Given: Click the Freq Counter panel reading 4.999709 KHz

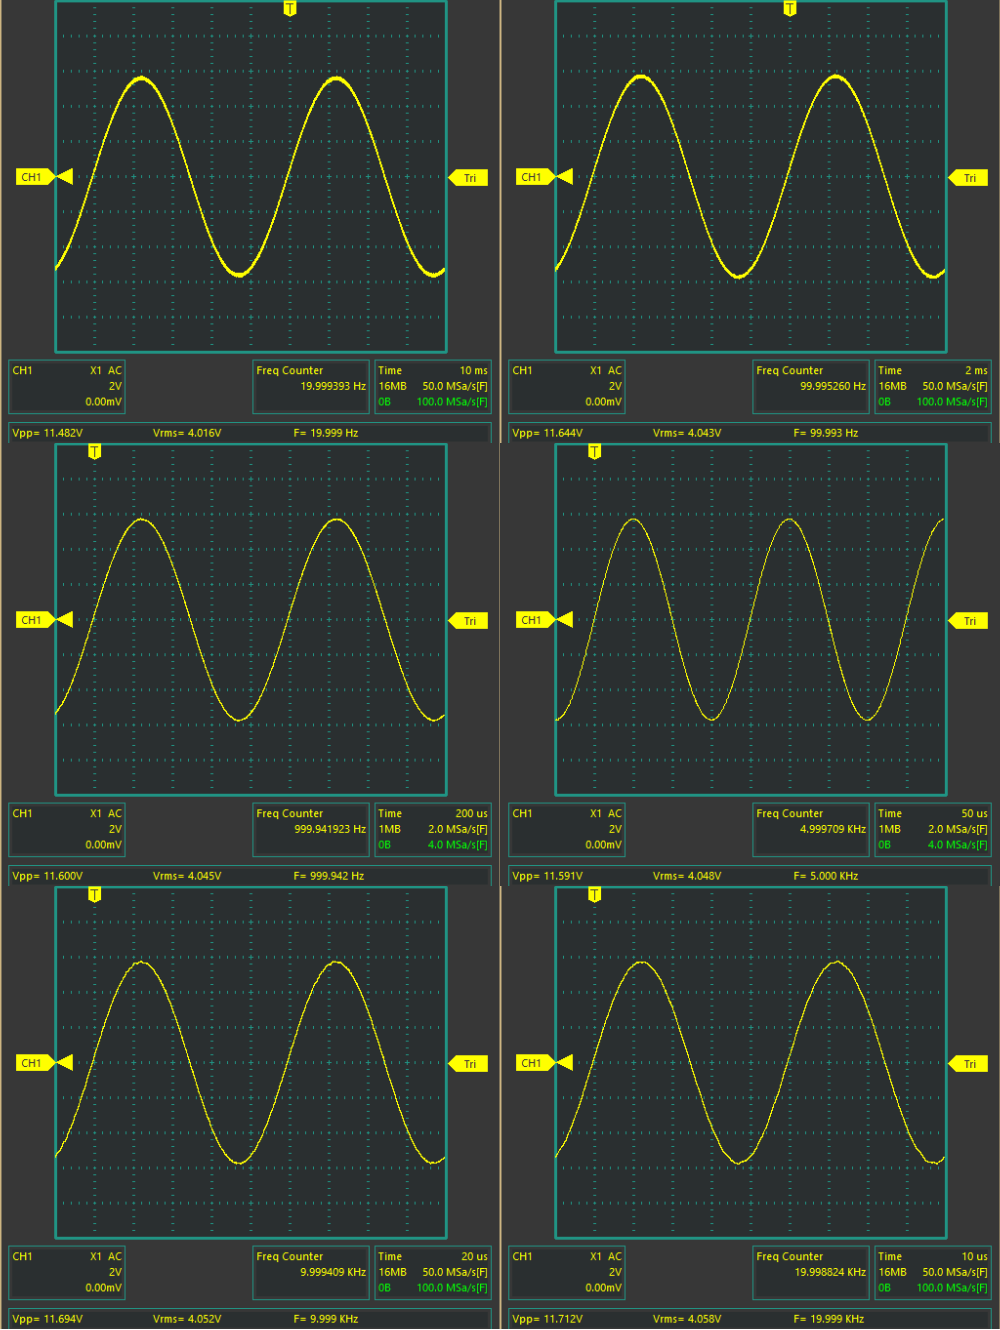Looking at the screenshot, I should click(810, 829).
